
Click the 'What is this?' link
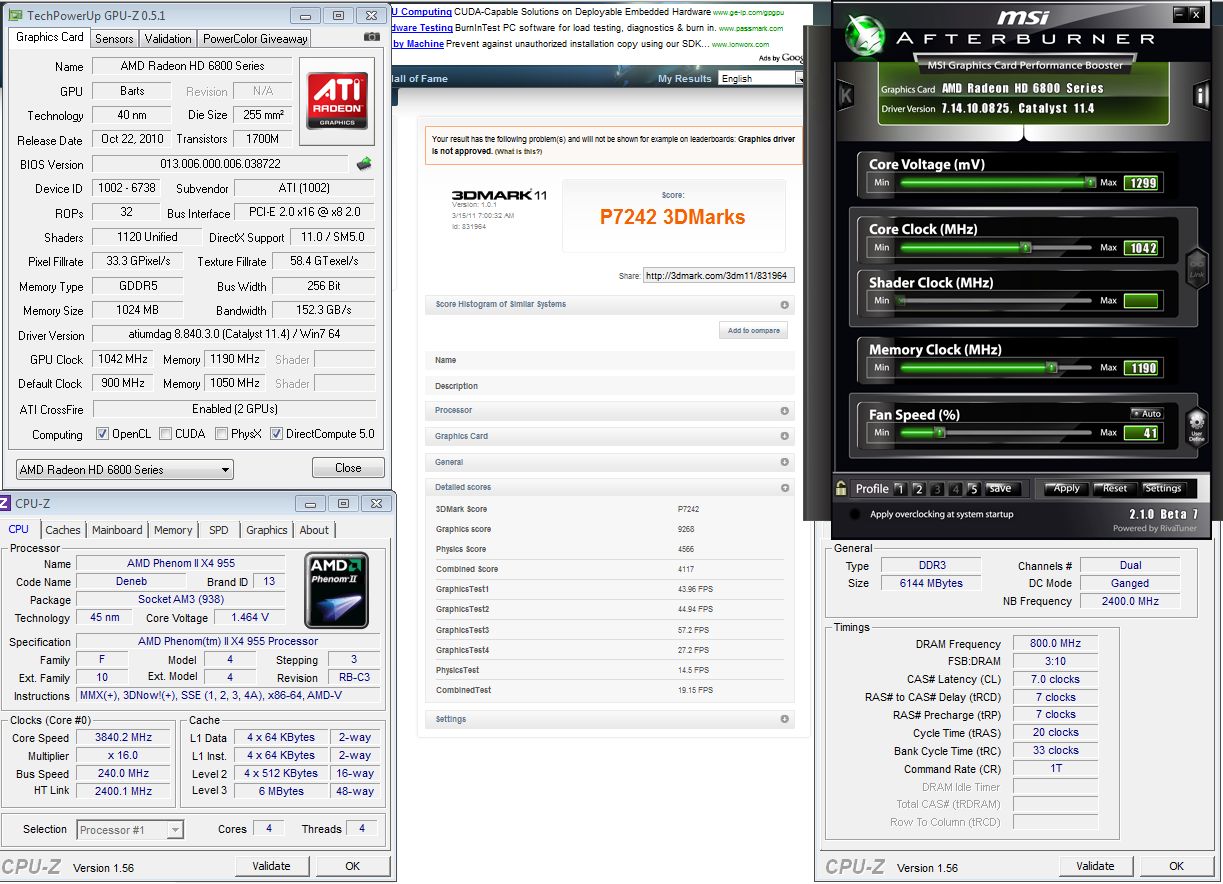[519, 151]
